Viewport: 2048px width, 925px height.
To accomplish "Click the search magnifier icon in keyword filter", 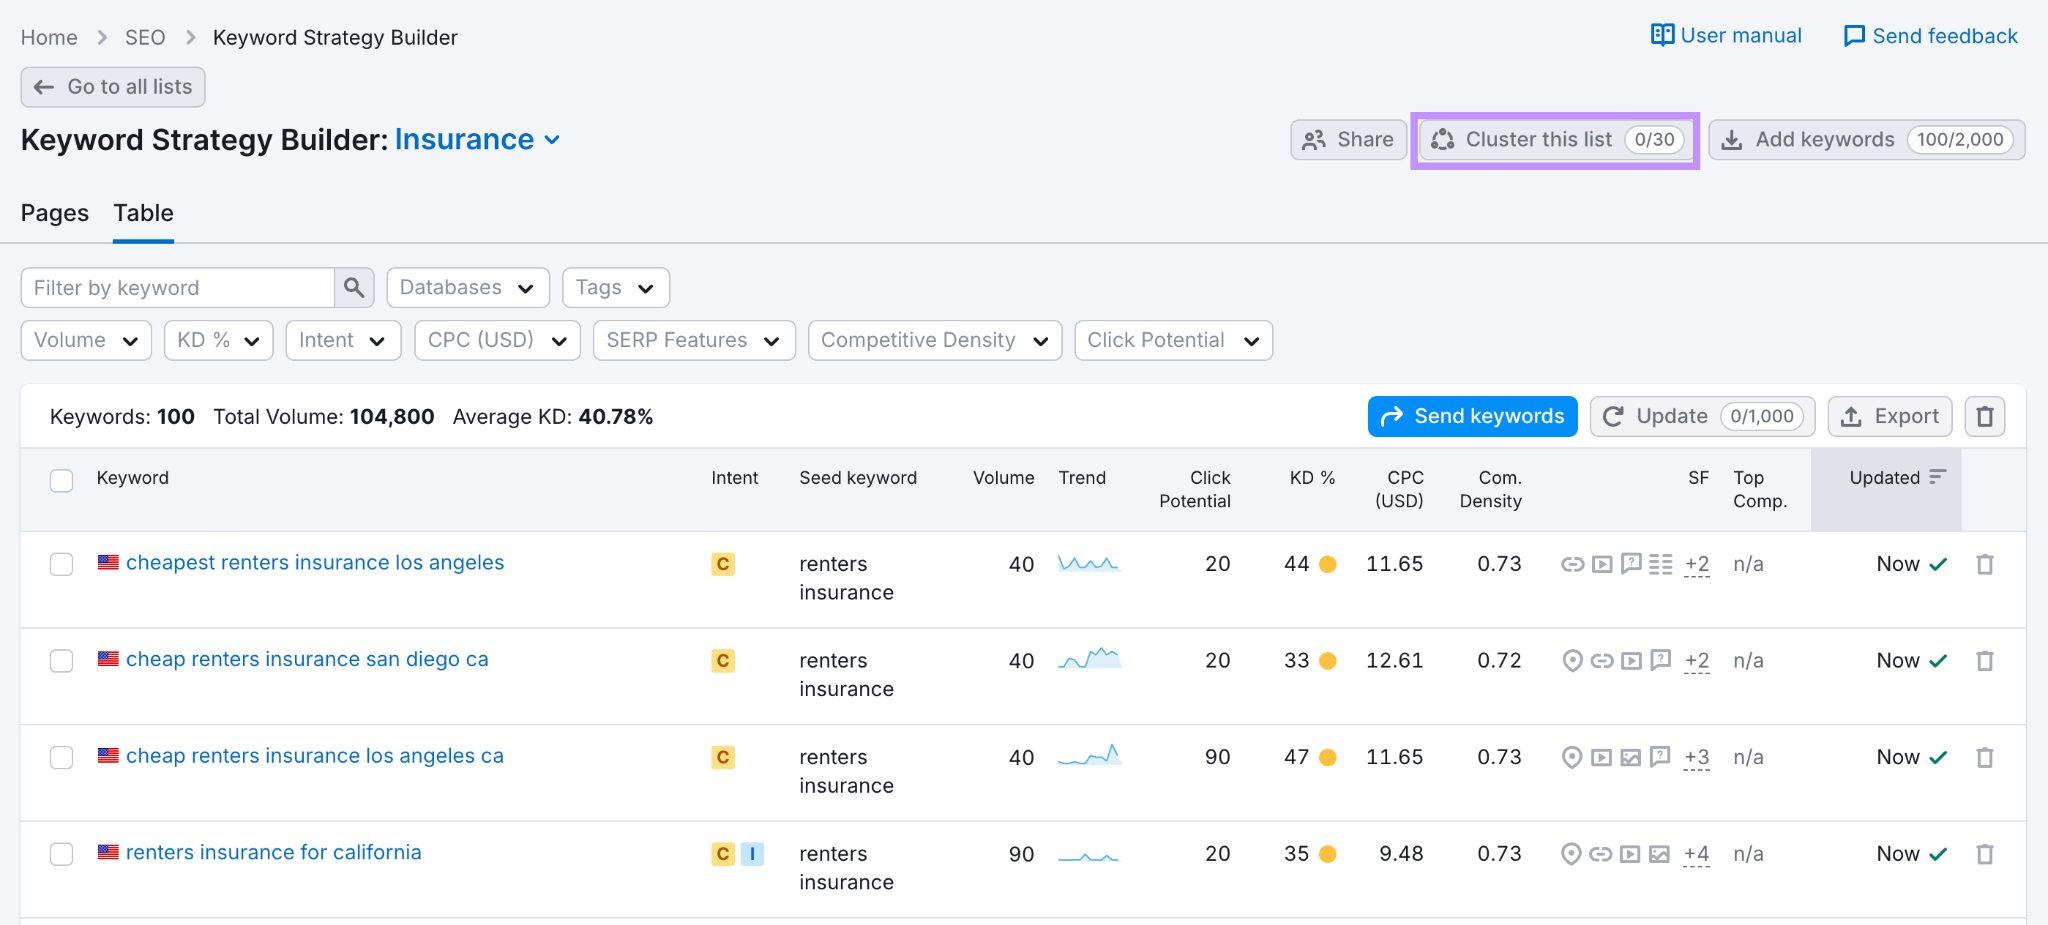I will 354,288.
